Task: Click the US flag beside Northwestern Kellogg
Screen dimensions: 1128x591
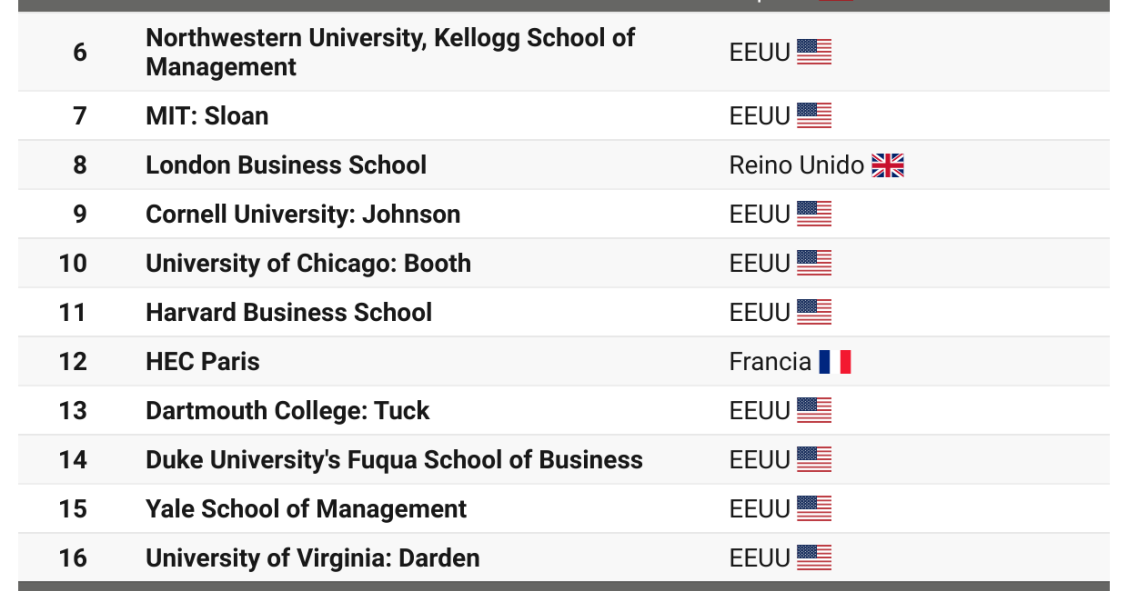Action: (814, 52)
